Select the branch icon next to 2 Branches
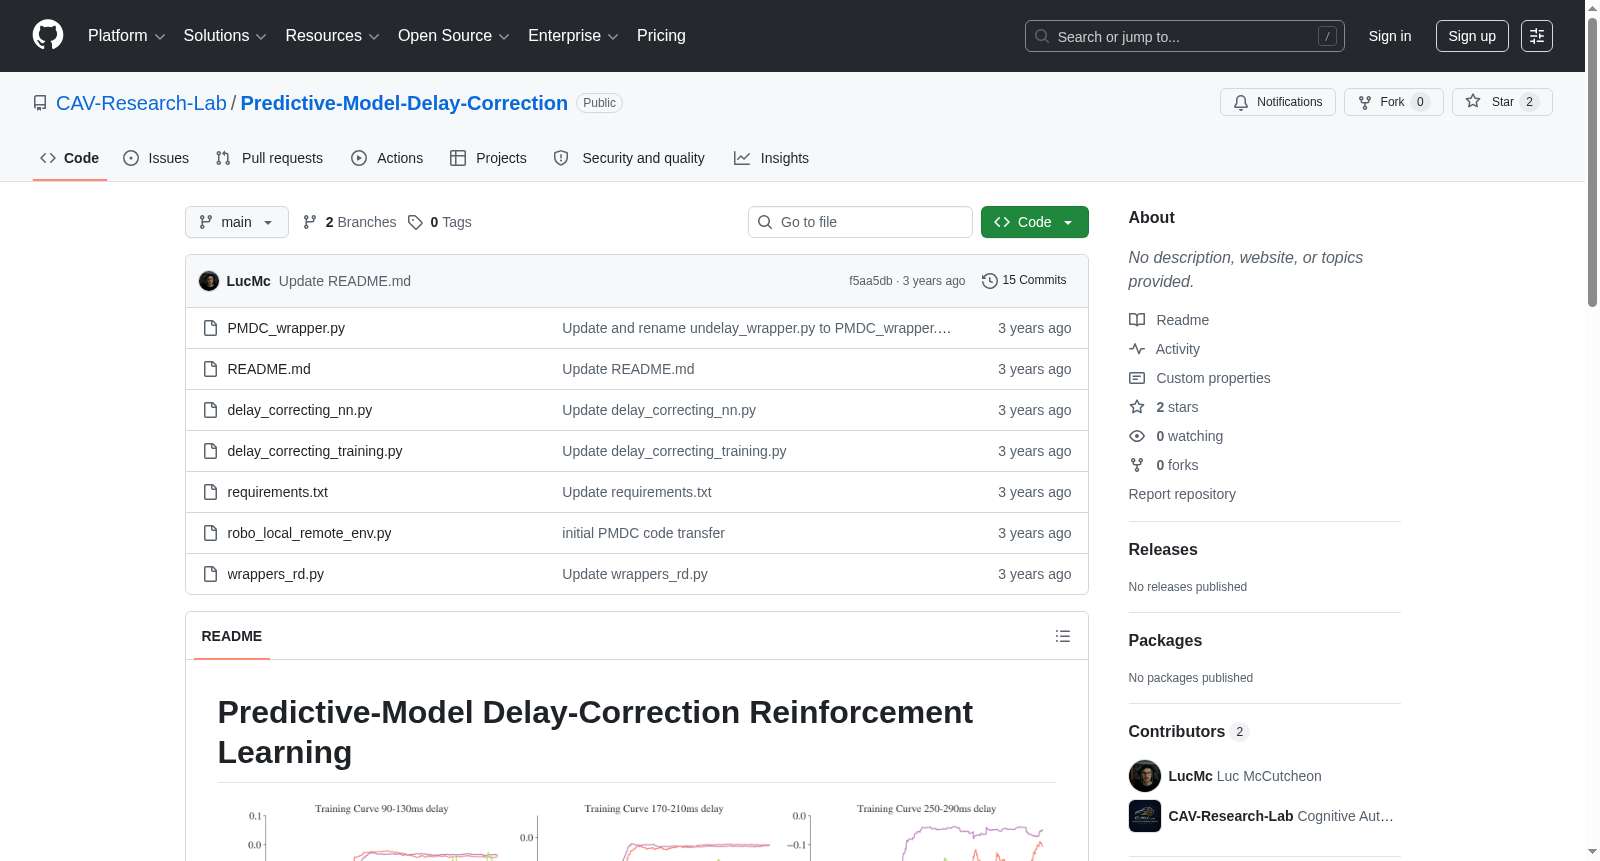Screen dimensions: 1600x861 [x=310, y=222]
